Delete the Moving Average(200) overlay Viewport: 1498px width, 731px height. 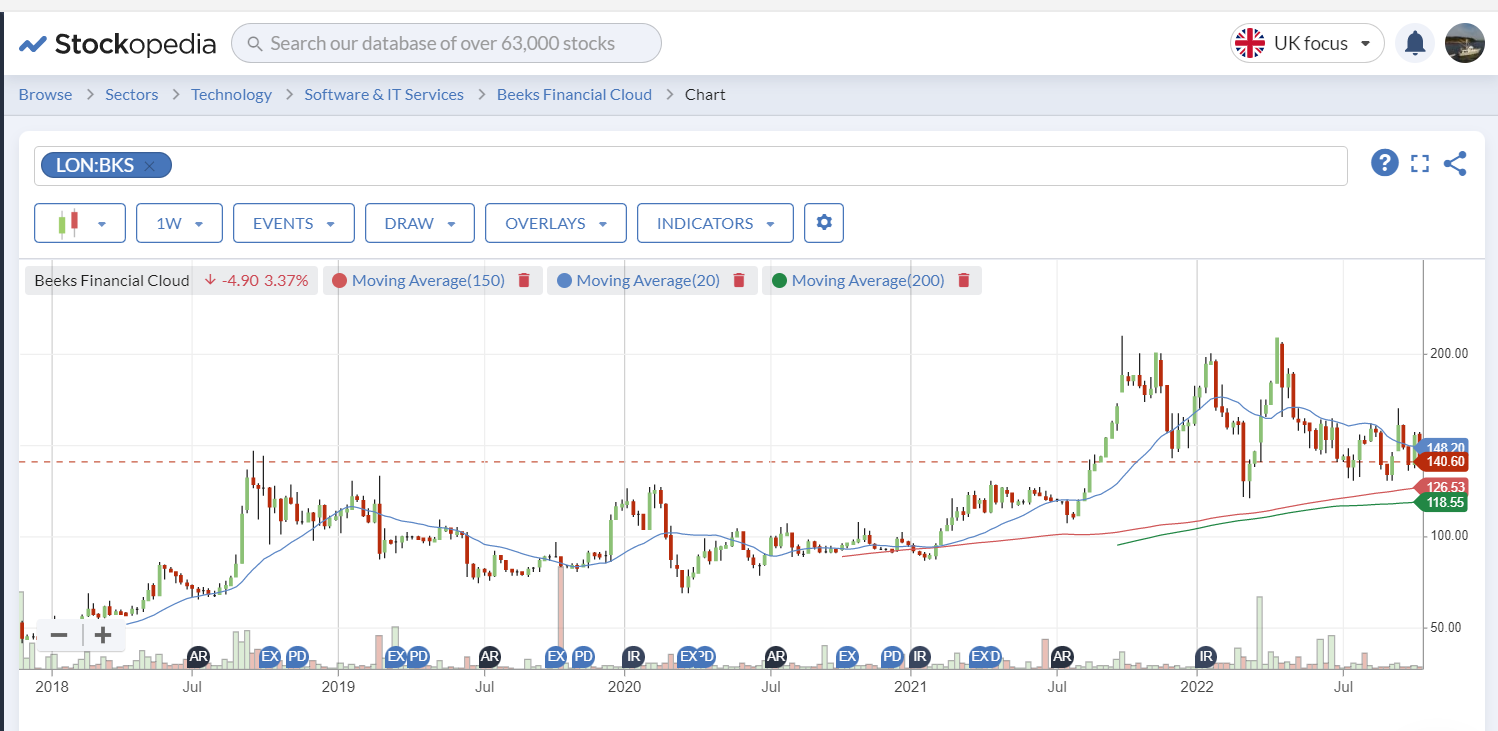[x=964, y=281]
